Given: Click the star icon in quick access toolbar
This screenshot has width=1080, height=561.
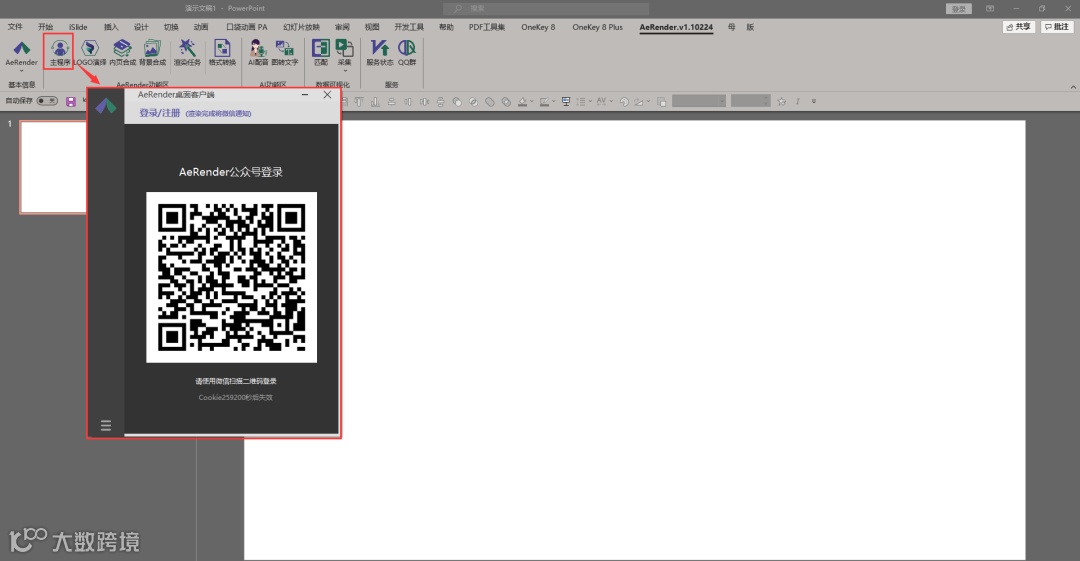Looking at the screenshot, I should [x=781, y=101].
